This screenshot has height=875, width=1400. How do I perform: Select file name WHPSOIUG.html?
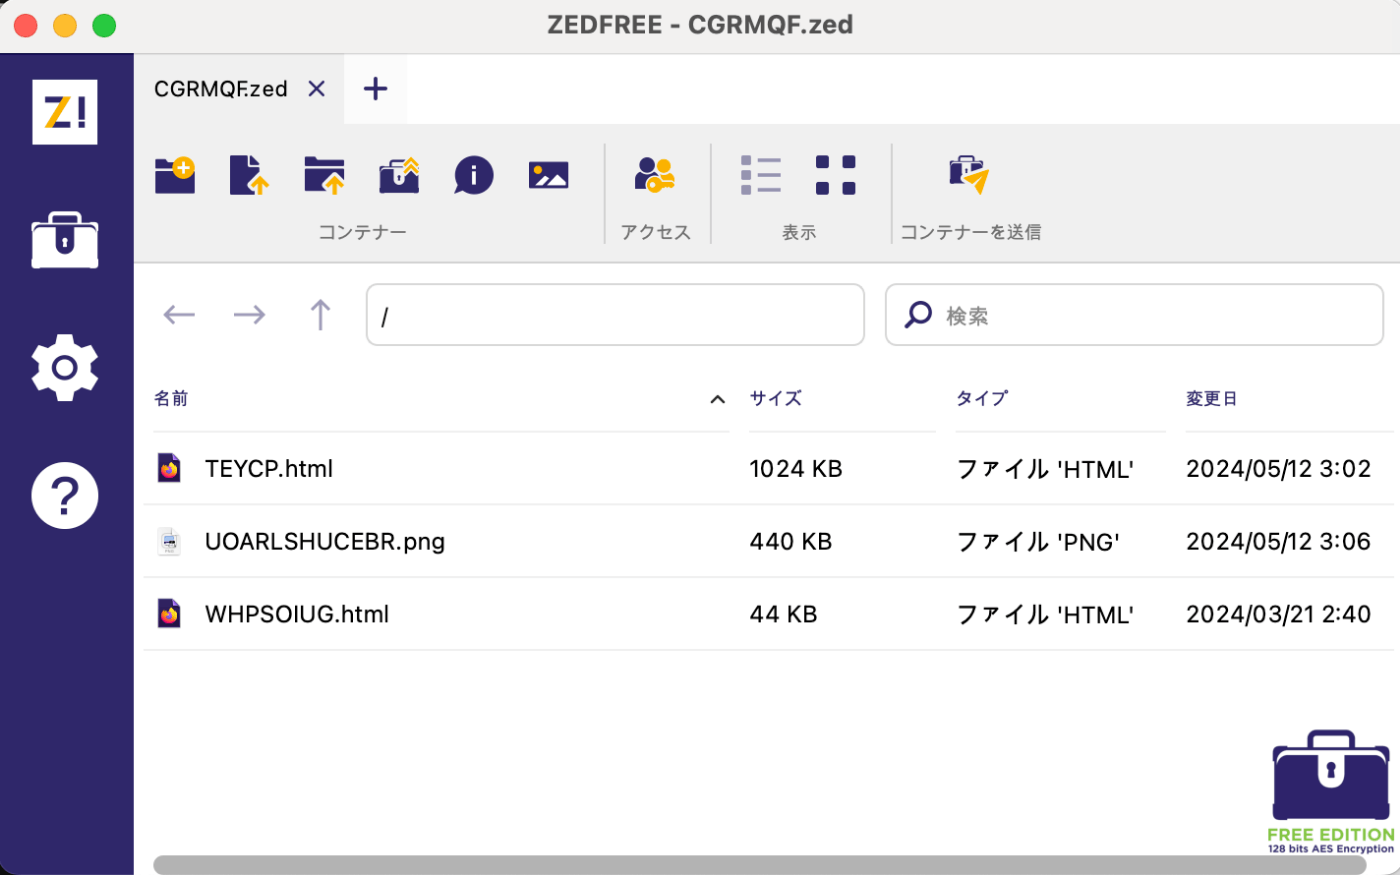pyautogui.click(x=297, y=614)
